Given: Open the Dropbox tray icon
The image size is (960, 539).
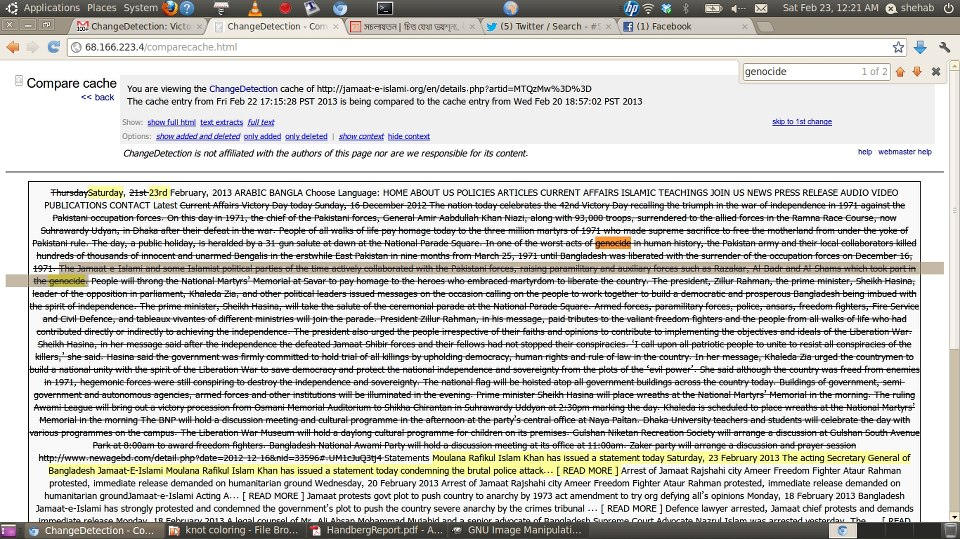Looking at the screenshot, I should (666, 8).
